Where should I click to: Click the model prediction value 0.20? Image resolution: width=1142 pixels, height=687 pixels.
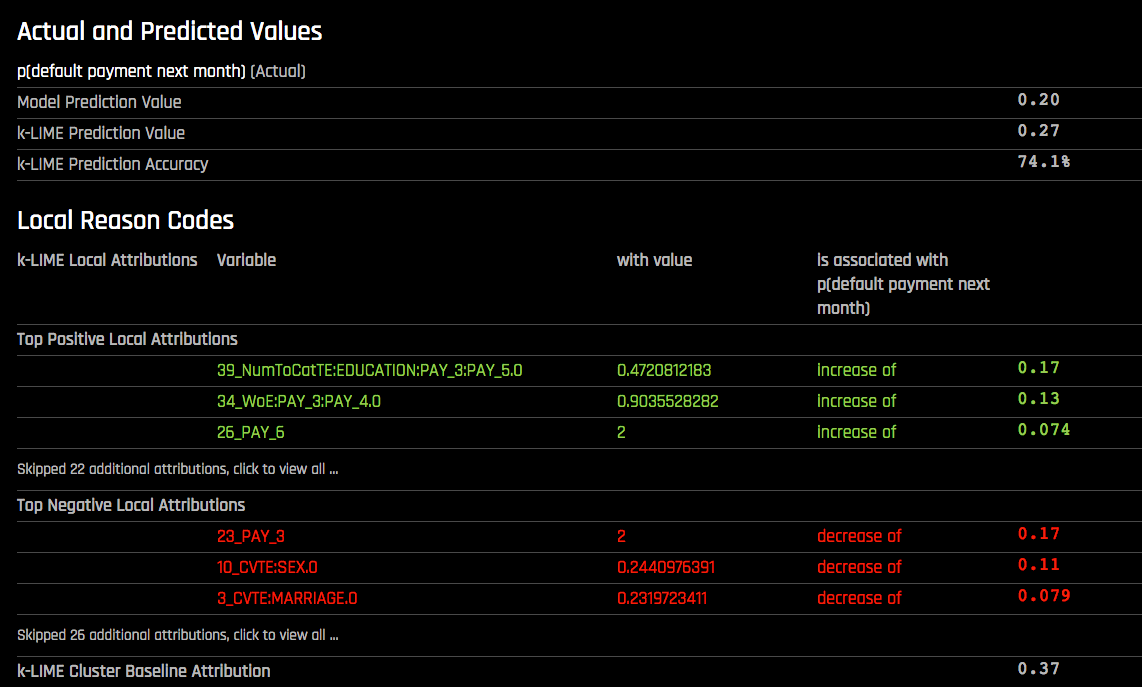pyautogui.click(x=1039, y=100)
